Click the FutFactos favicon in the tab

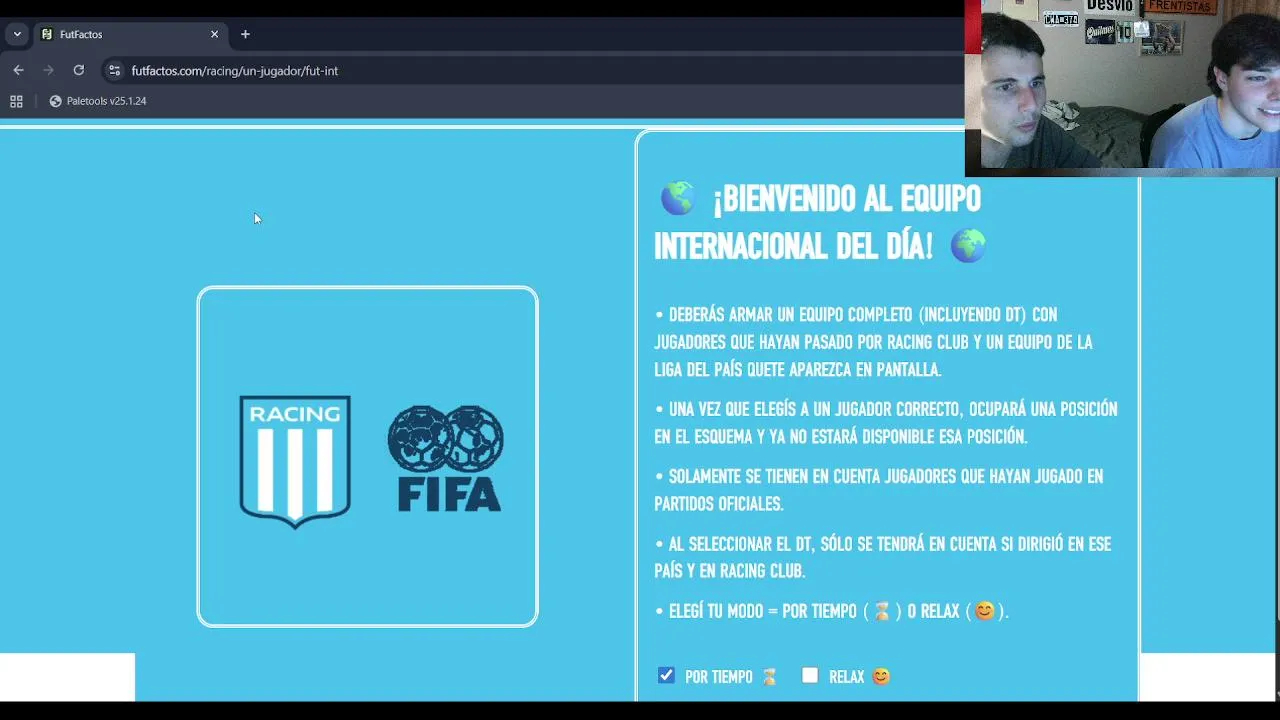click(46, 34)
